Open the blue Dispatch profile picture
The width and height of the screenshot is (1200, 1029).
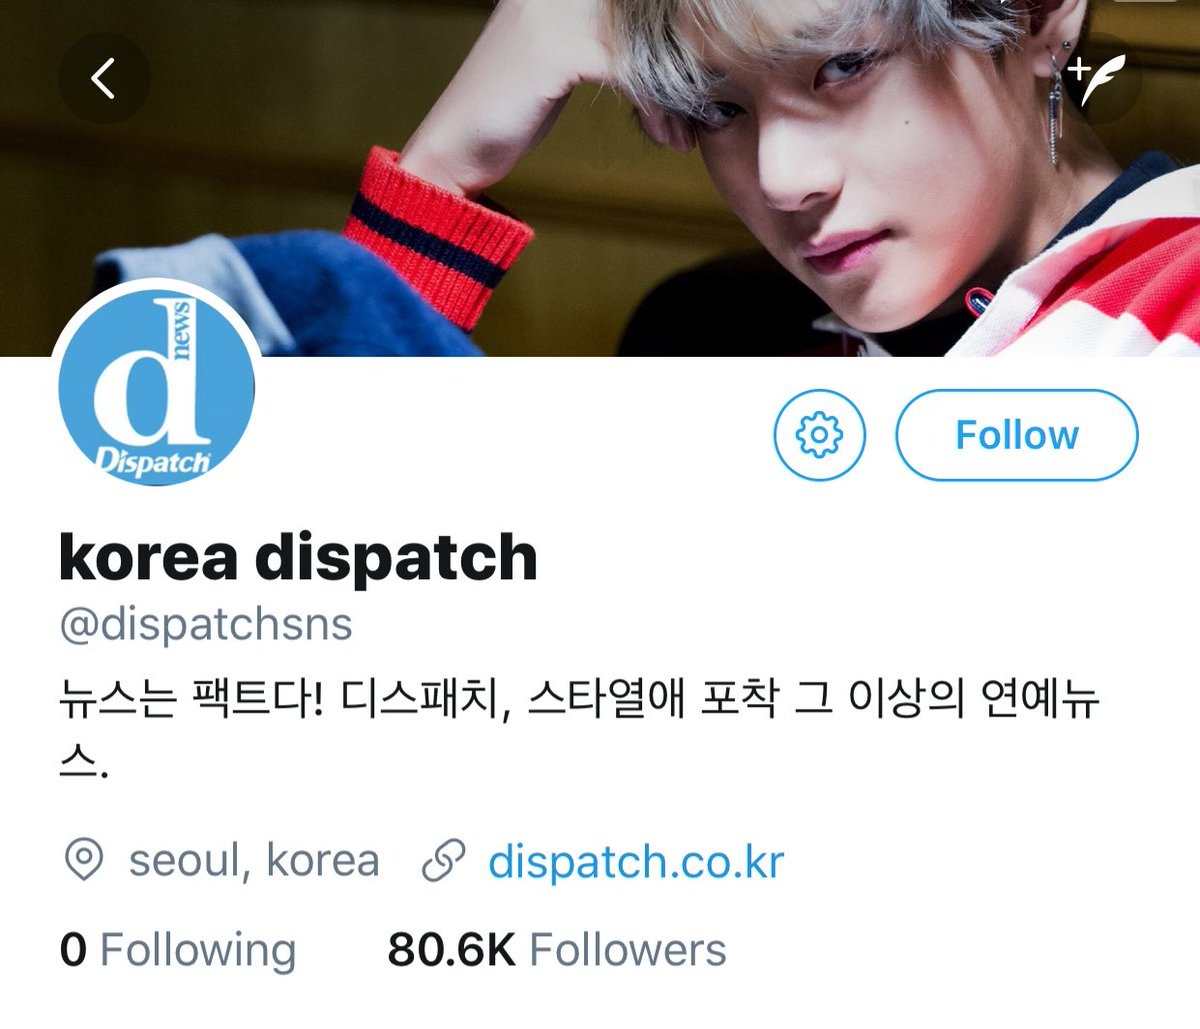pyautogui.click(x=156, y=387)
